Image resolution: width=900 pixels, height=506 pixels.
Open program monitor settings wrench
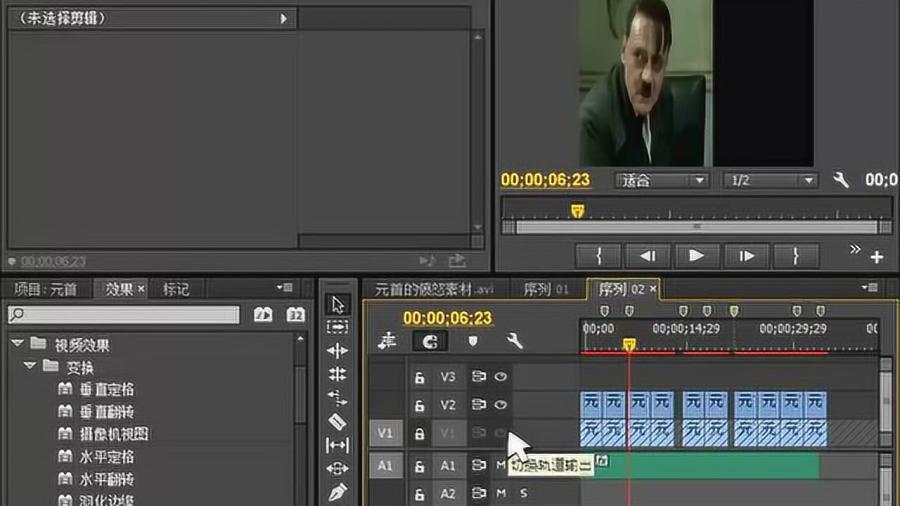pyautogui.click(x=841, y=180)
